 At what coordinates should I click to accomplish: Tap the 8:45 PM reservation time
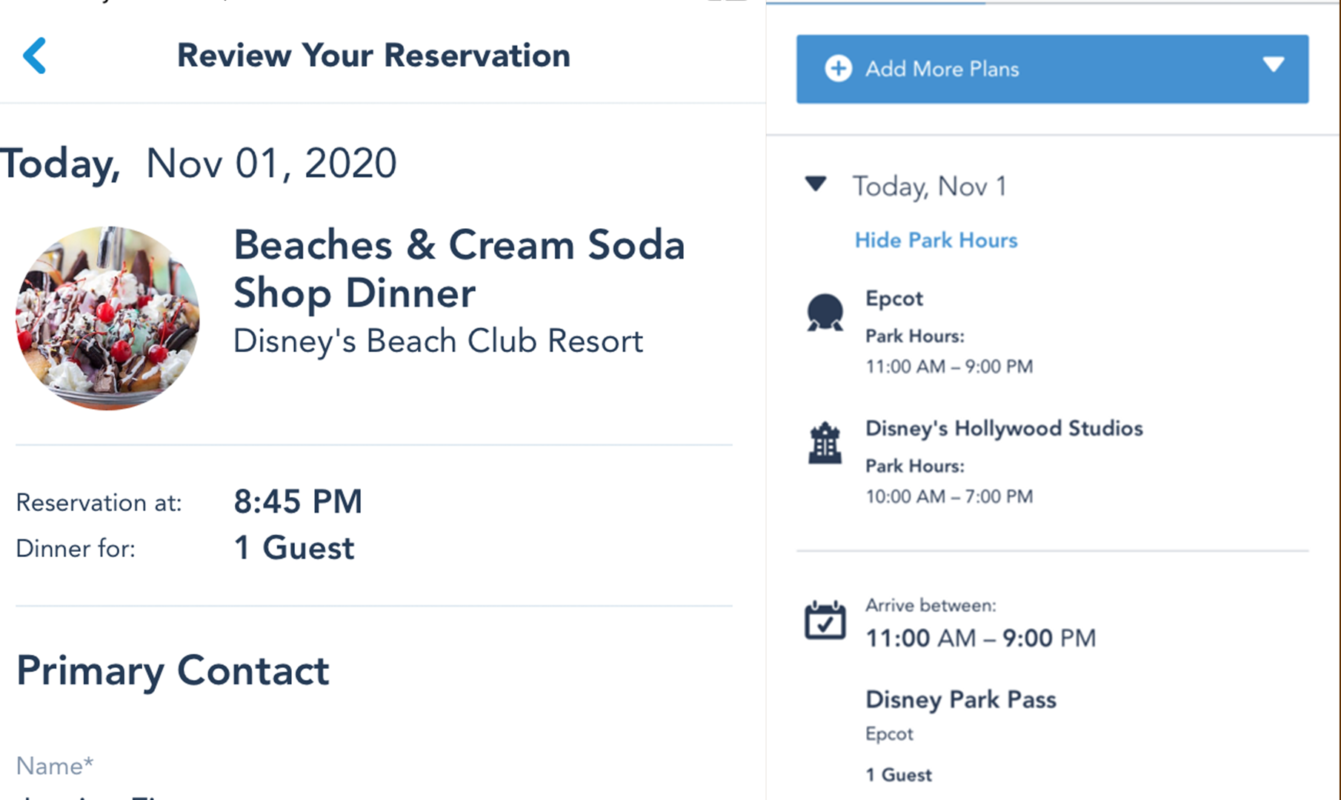298,502
